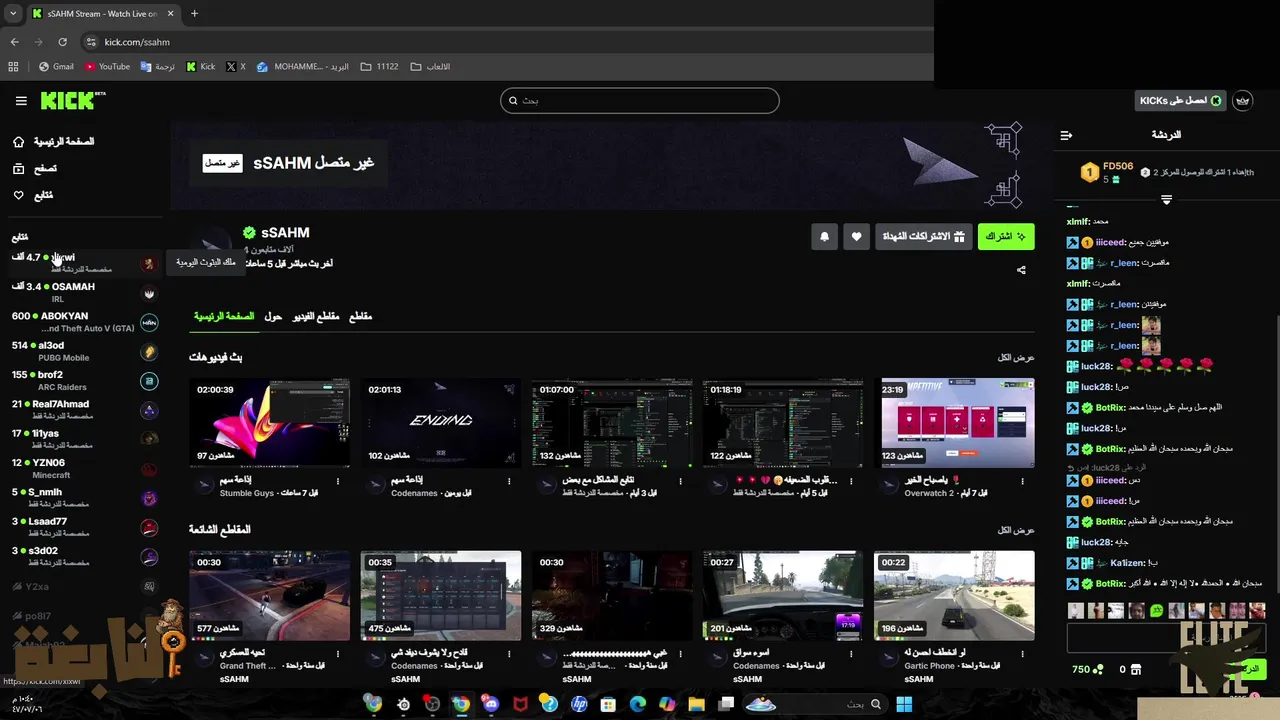Open the Overwatch 2 video thumbnail

pos(954,423)
